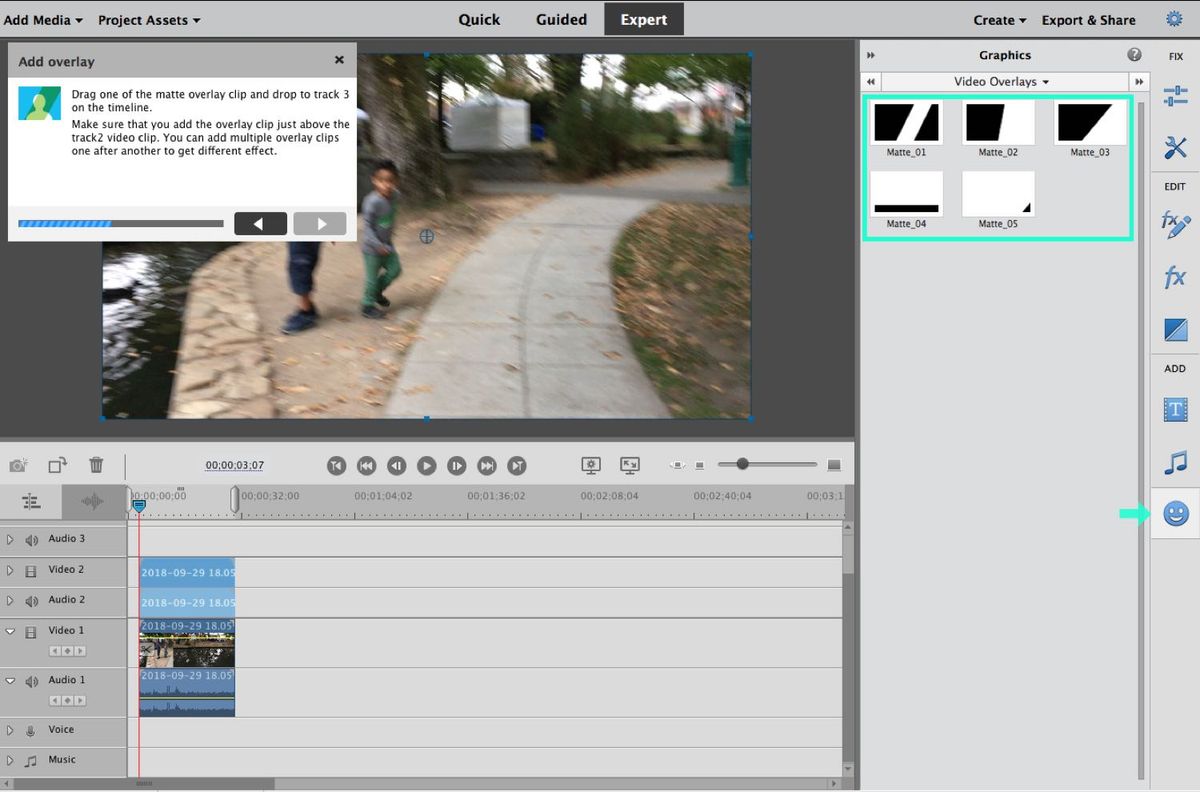Open the Adjust panel under FIX

coord(1174,96)
